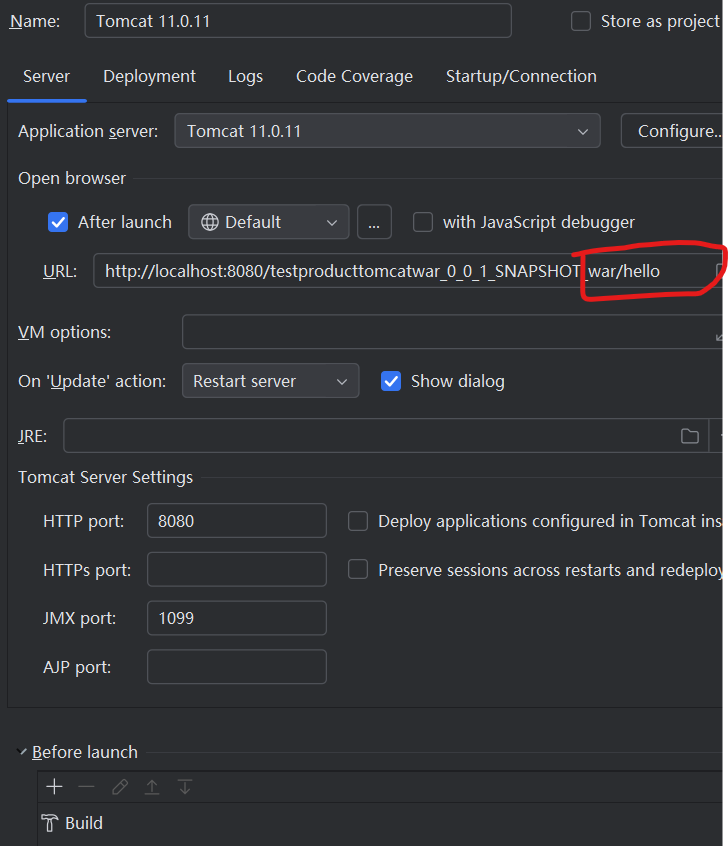Click the move-up arrow icon in Before launch
The image size is (728, 846).
pos(152,787)
